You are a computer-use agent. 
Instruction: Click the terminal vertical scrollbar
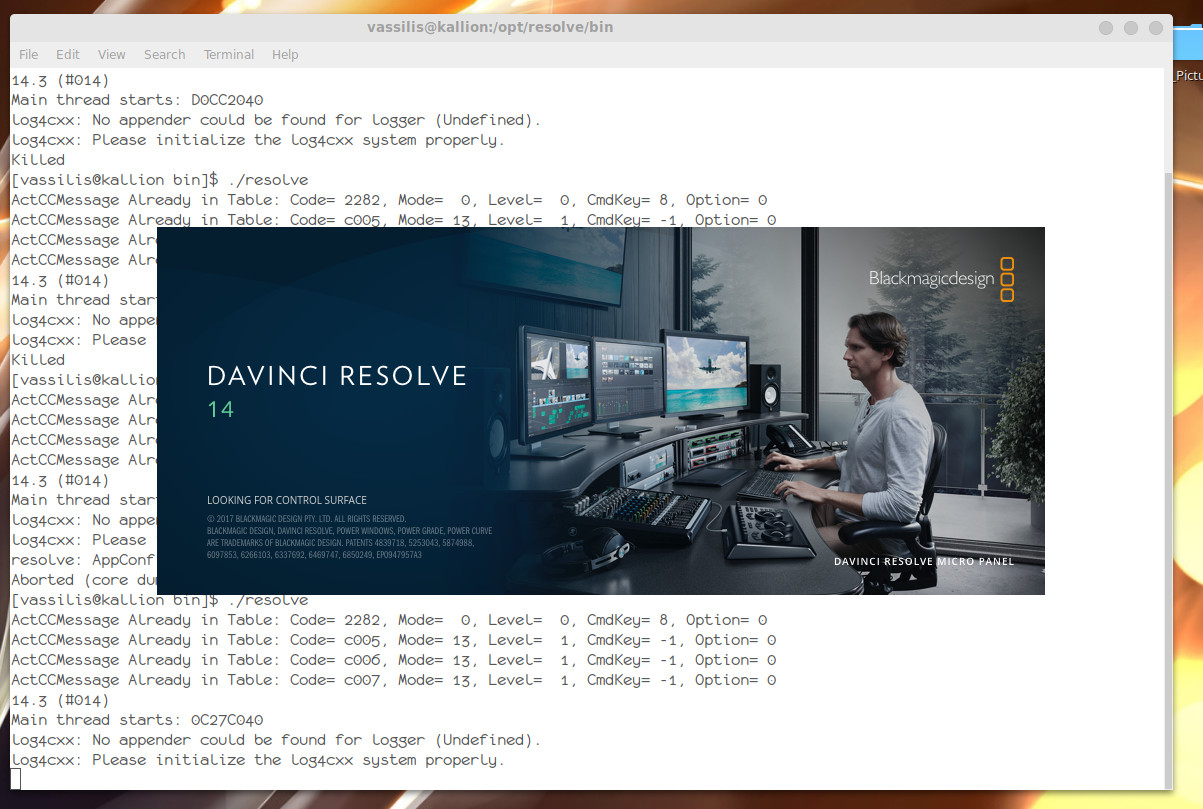click(x=1166, y=480)
